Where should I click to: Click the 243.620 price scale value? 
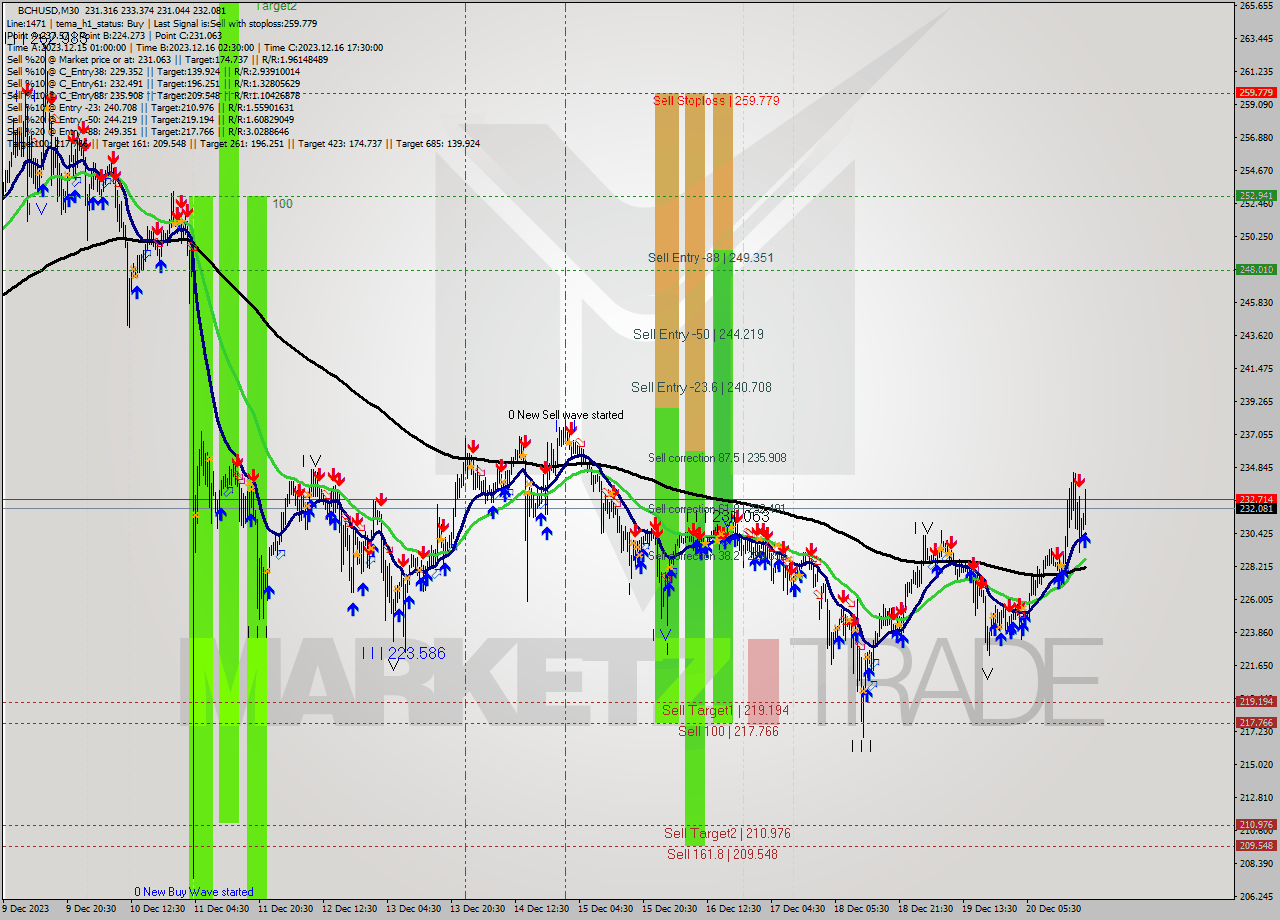1255,336
